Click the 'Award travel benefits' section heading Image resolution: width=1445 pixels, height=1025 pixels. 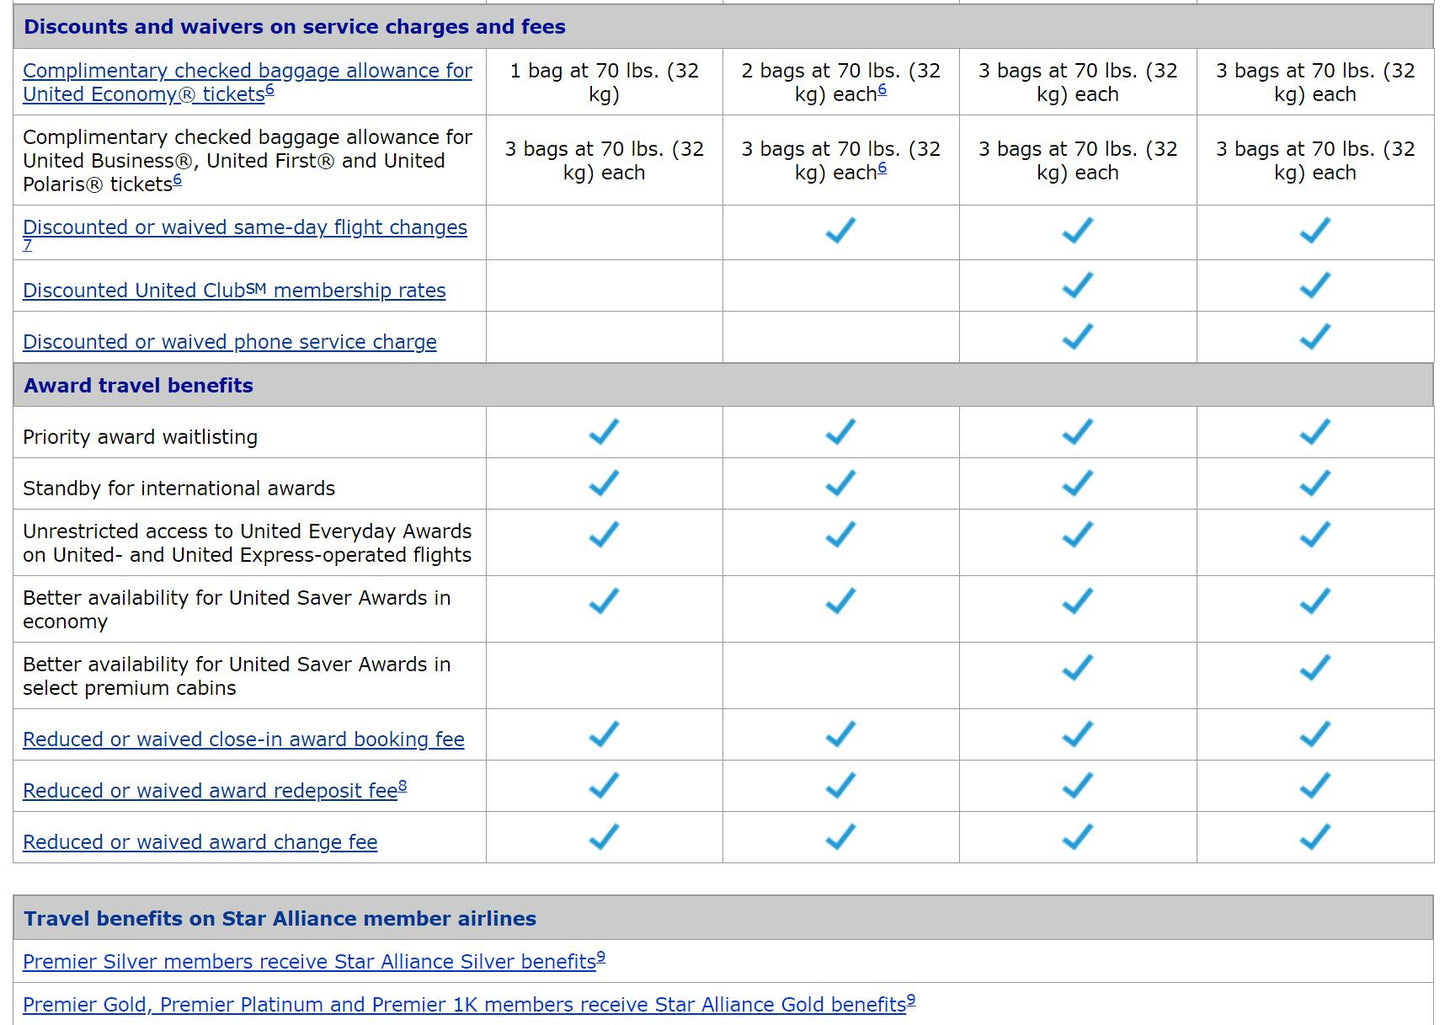[138, 385]
